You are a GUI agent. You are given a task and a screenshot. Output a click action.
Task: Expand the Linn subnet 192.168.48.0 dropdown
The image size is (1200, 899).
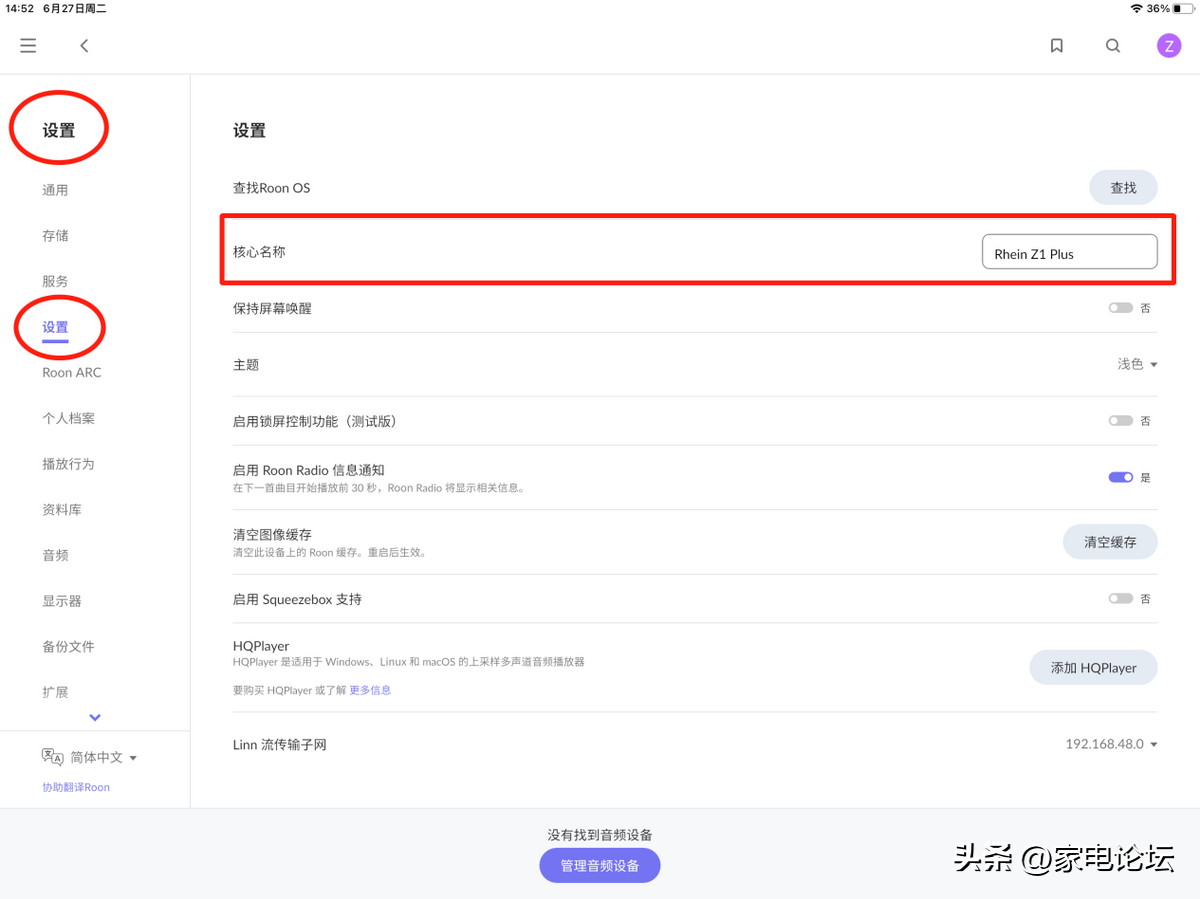point(1111,744)
